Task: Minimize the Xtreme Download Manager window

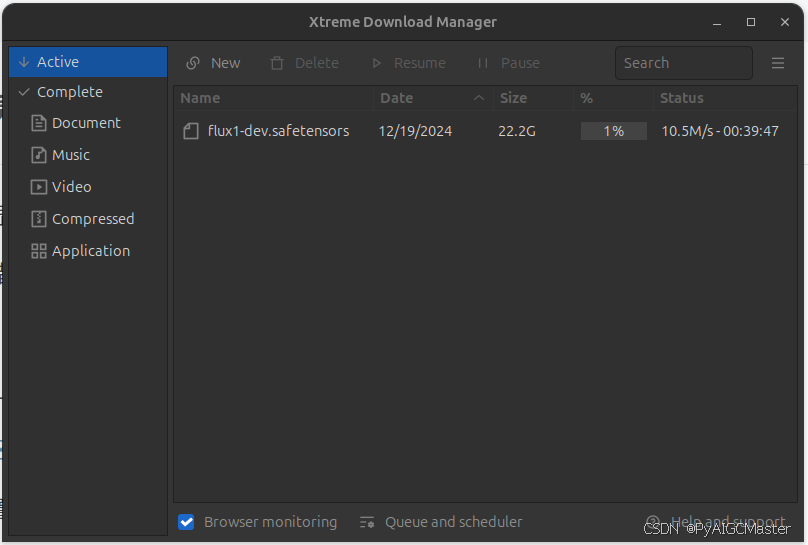Action: click(717, 23)
